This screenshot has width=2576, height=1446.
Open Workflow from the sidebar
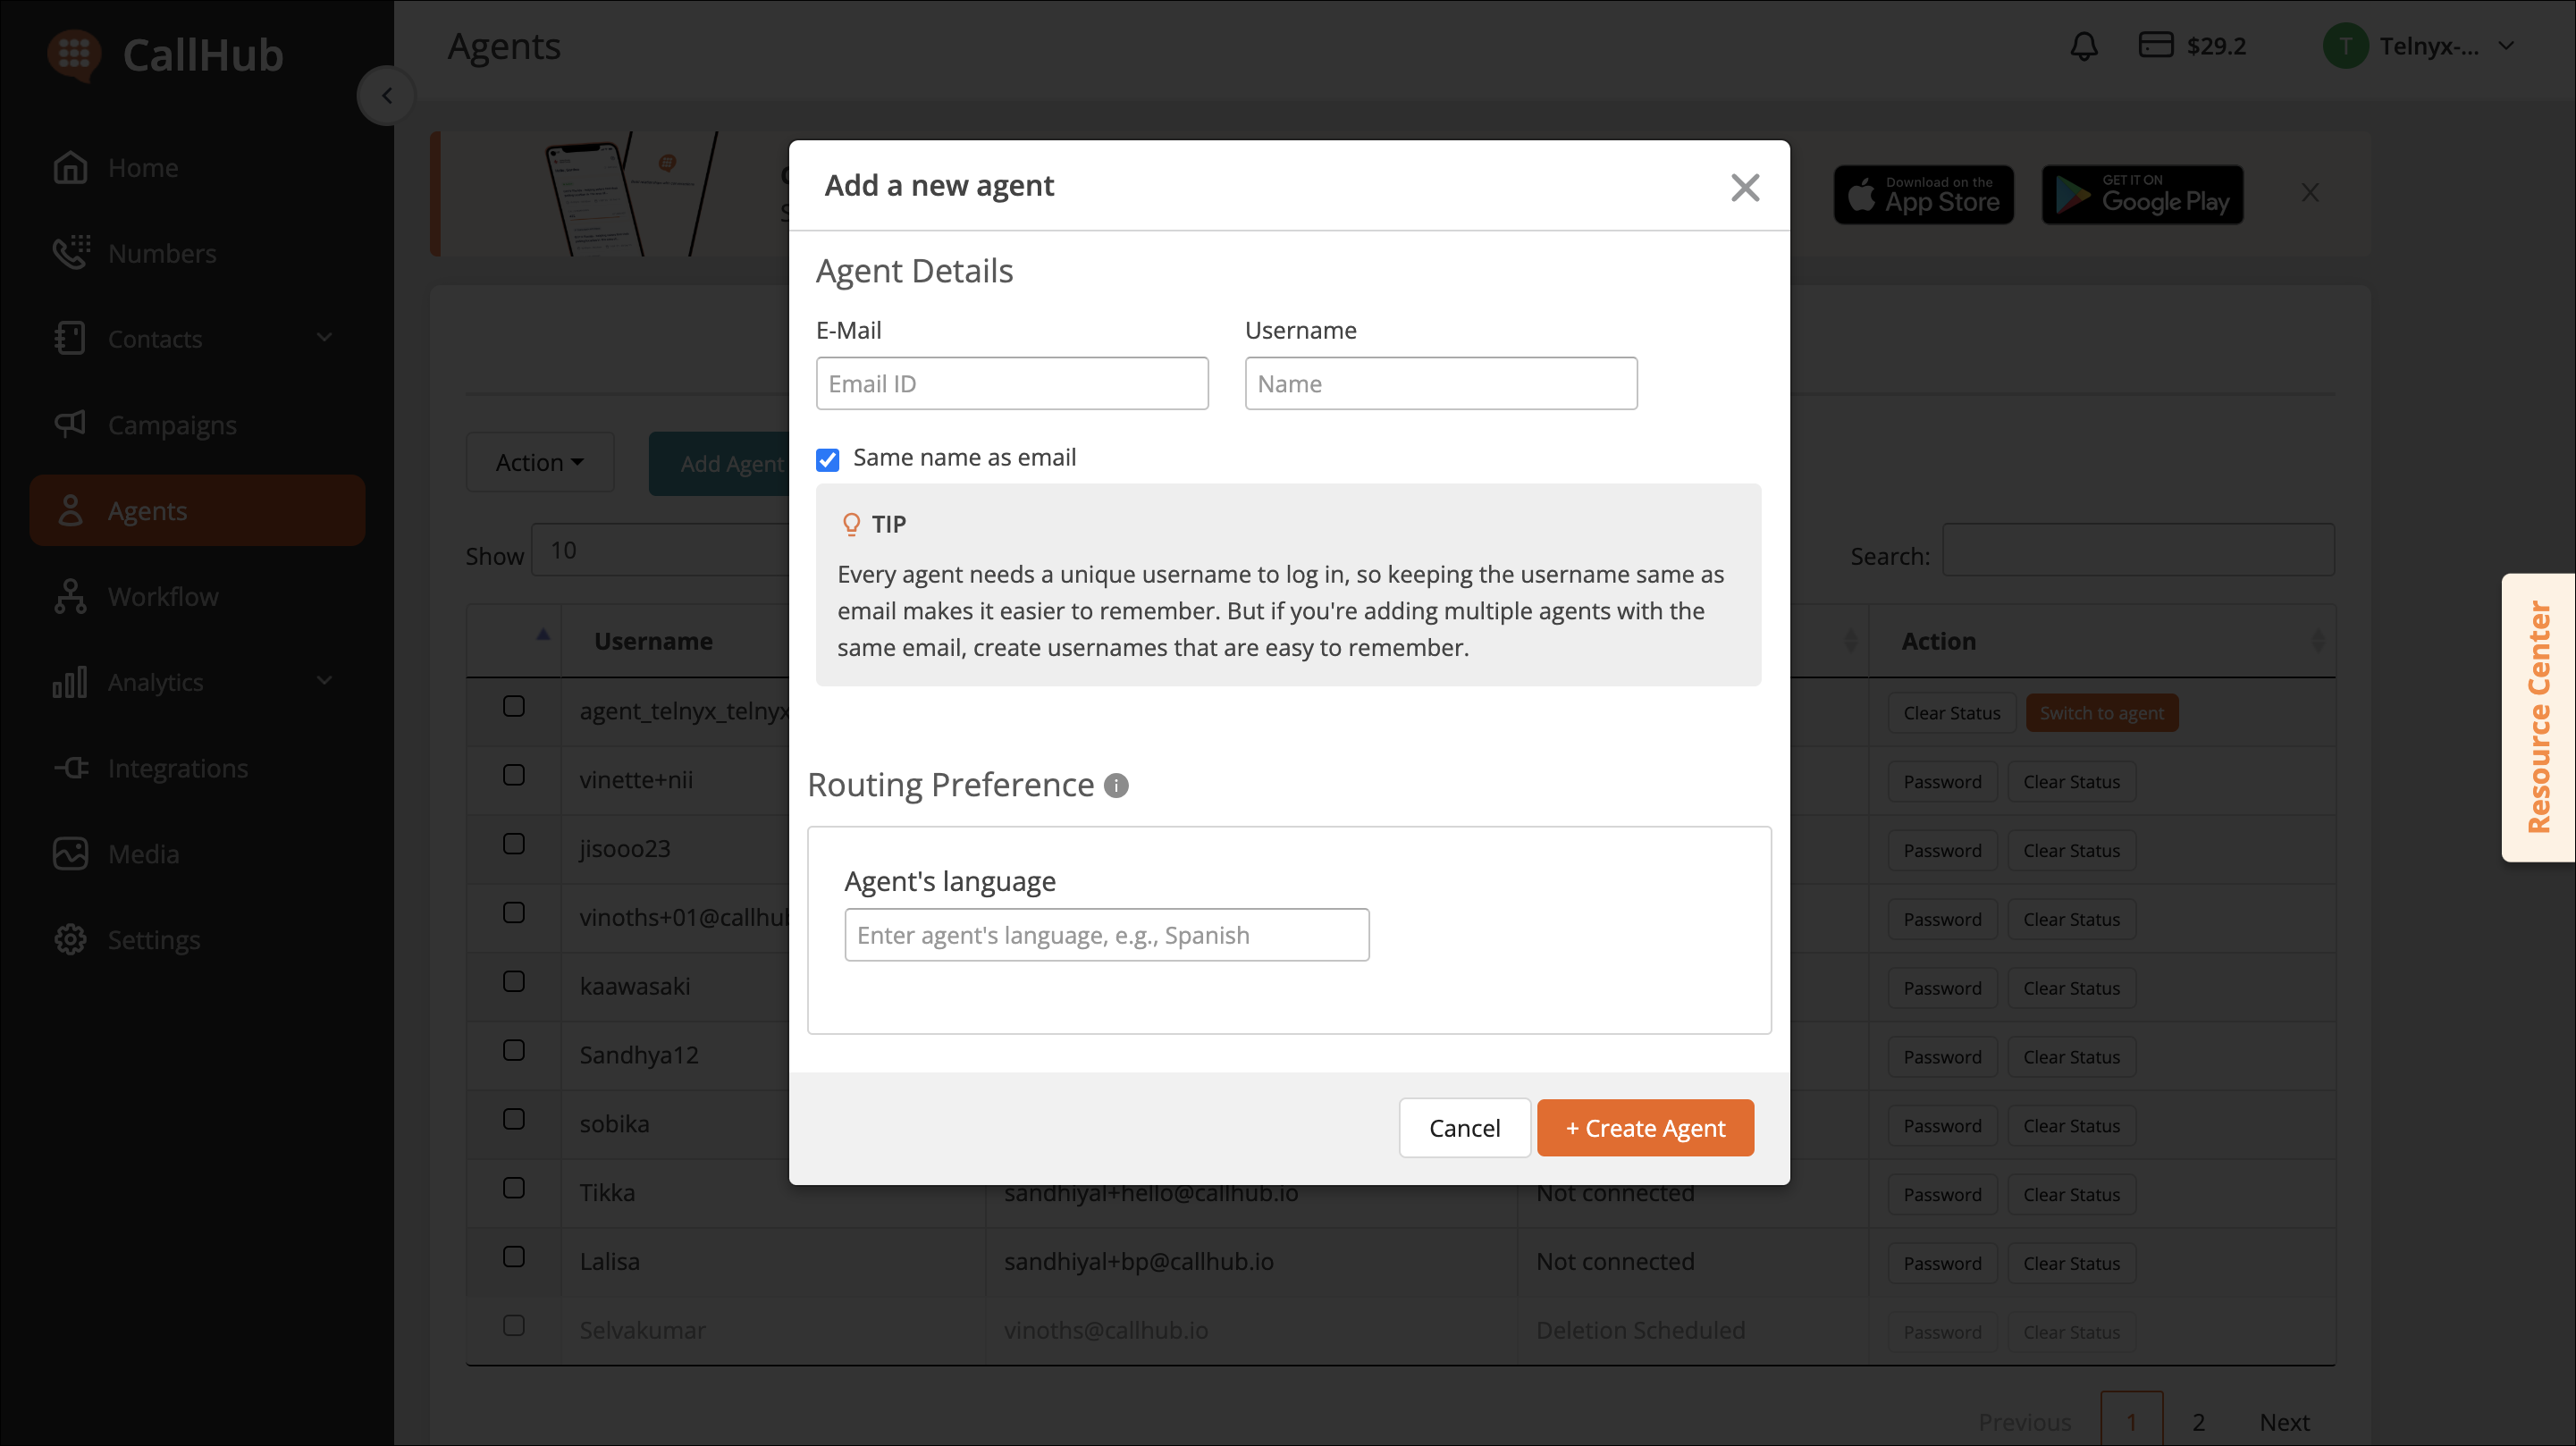pyautogui.click(x=197, y=597)
